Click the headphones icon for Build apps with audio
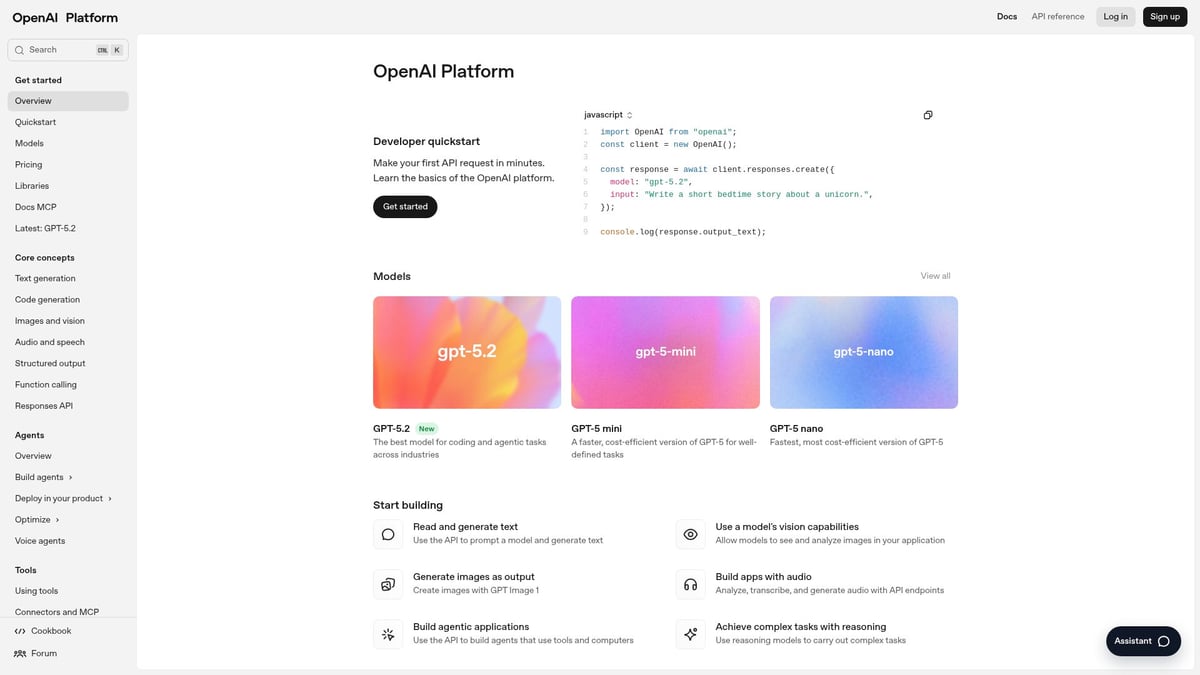This screenshot has width=1200, height=675. pos(690,583)
